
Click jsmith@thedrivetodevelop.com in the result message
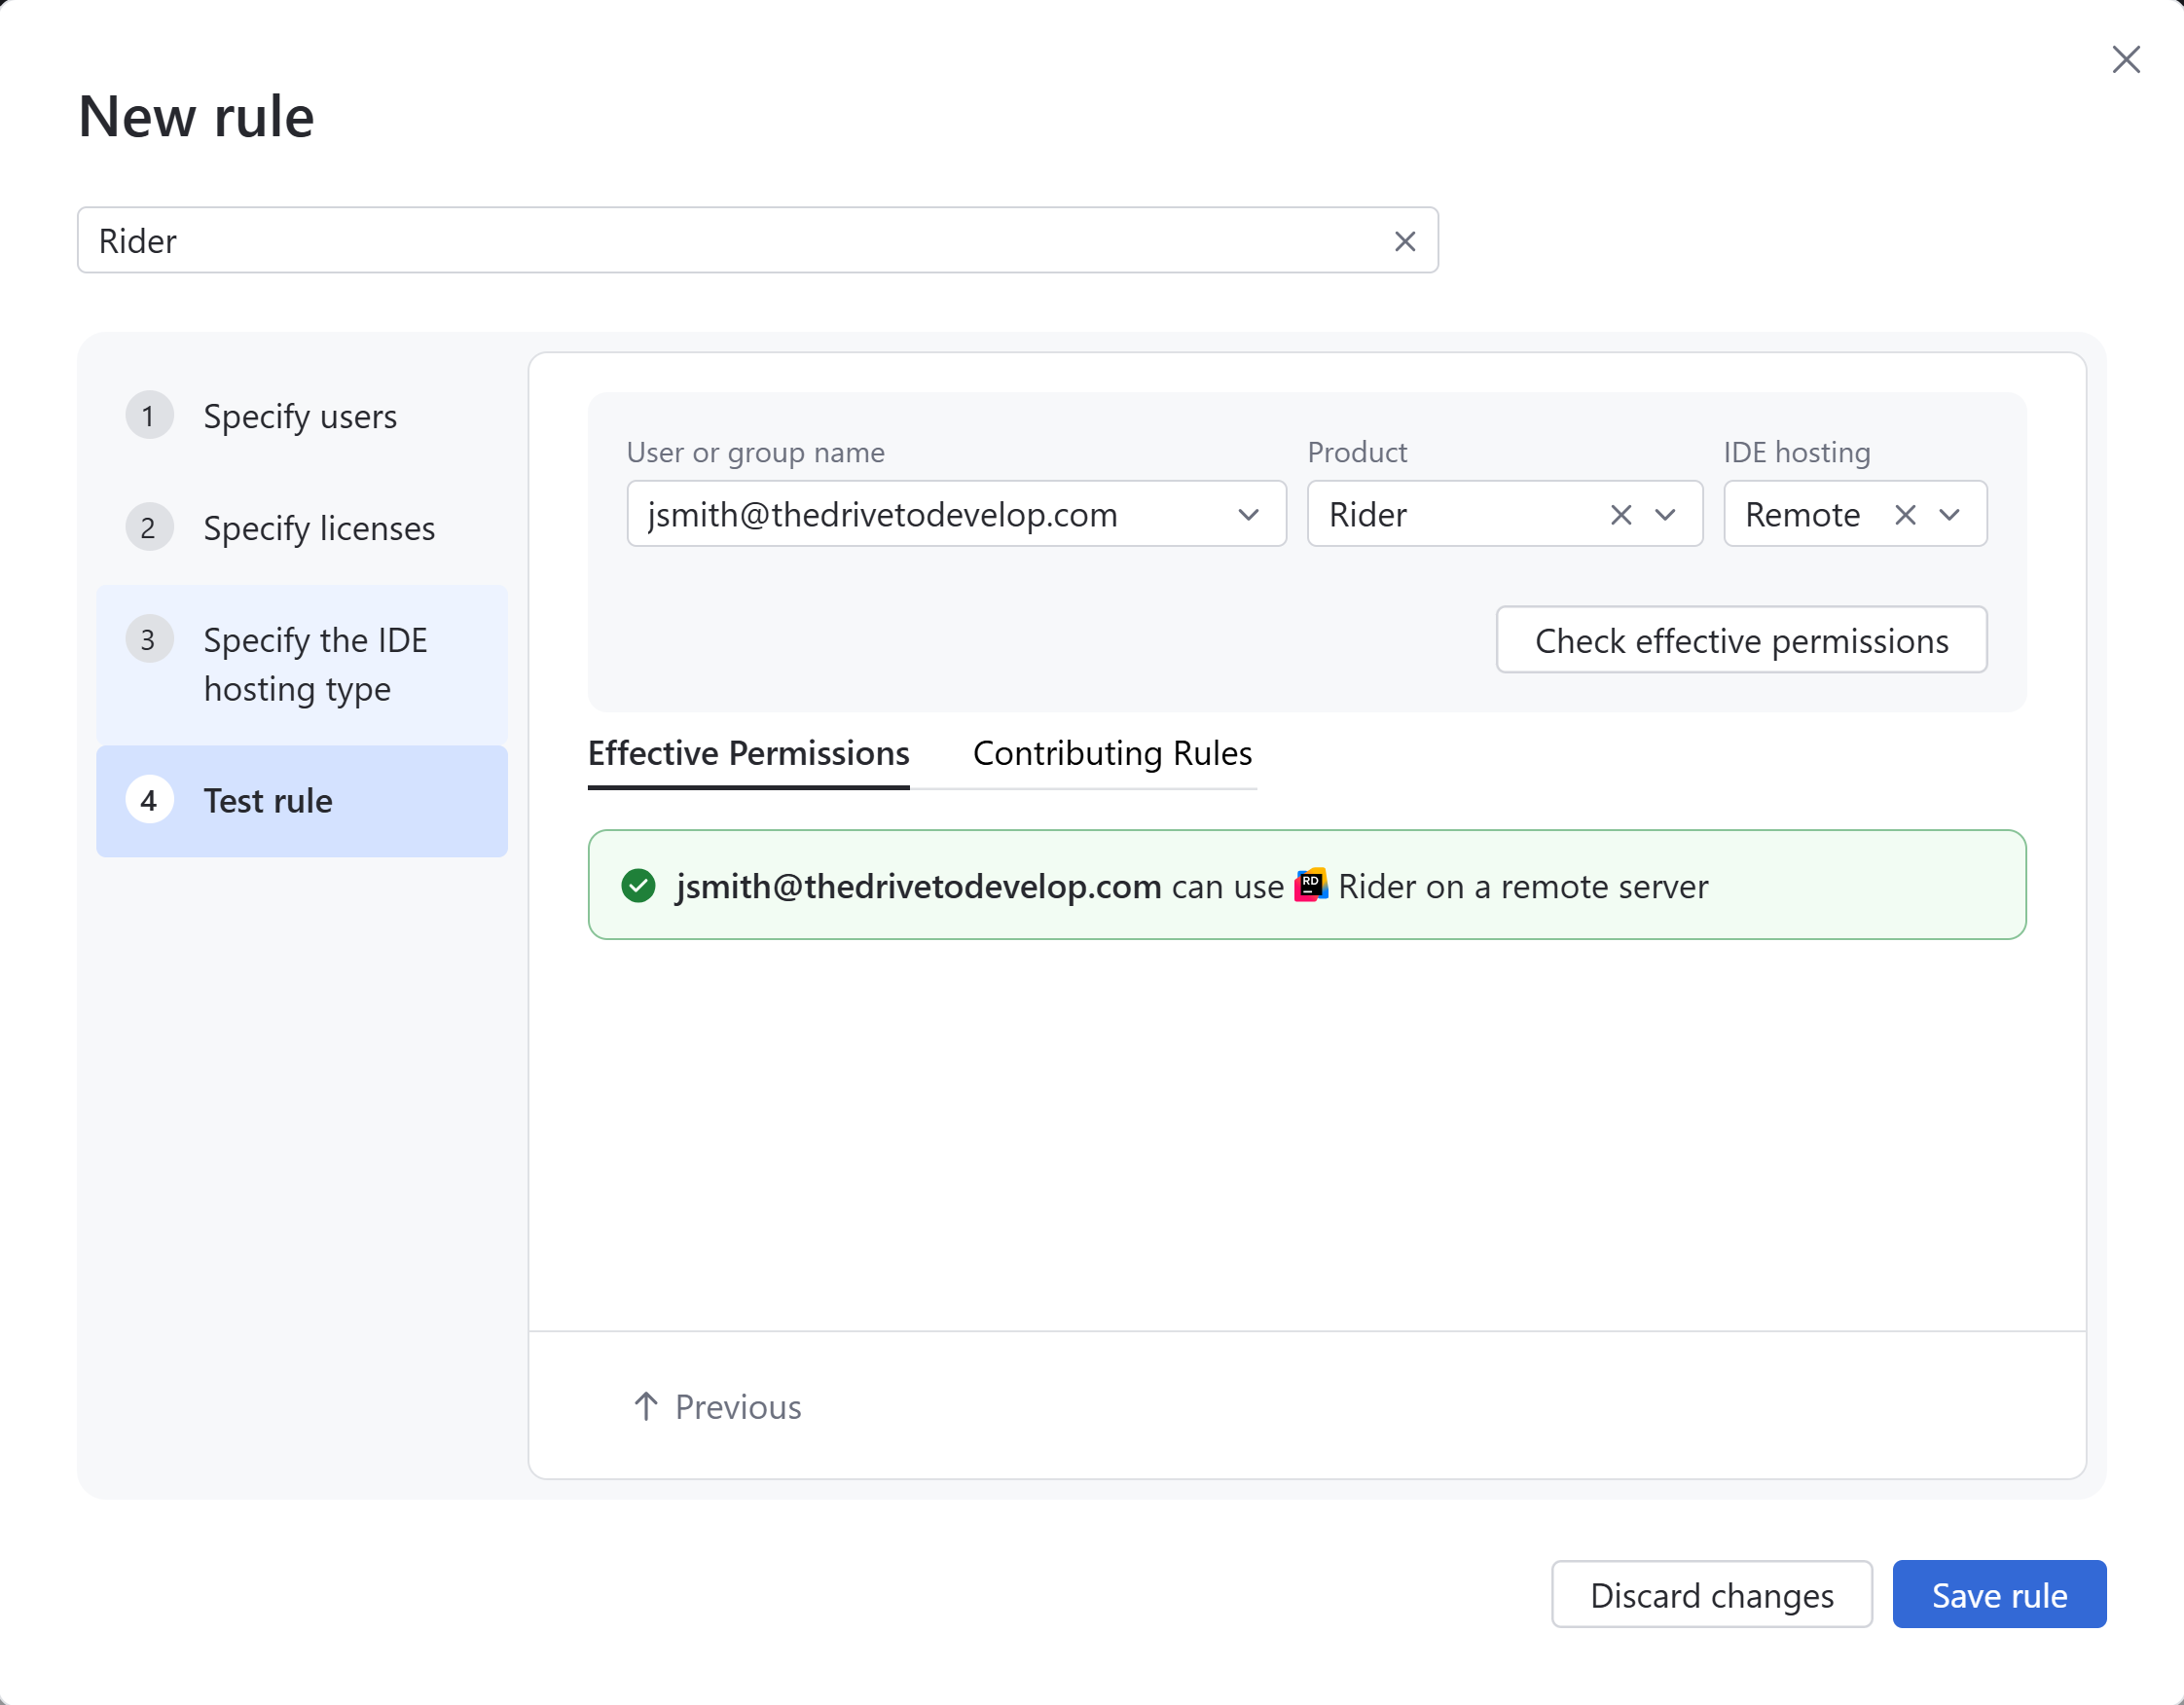pyautogui.click(x=918, y=886)
